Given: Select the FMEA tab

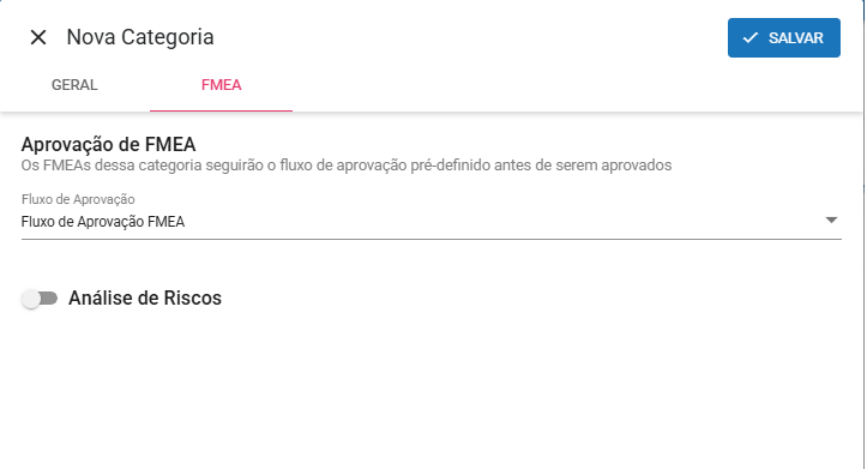Looking at the screenshot, I should [x=221, y=85].
